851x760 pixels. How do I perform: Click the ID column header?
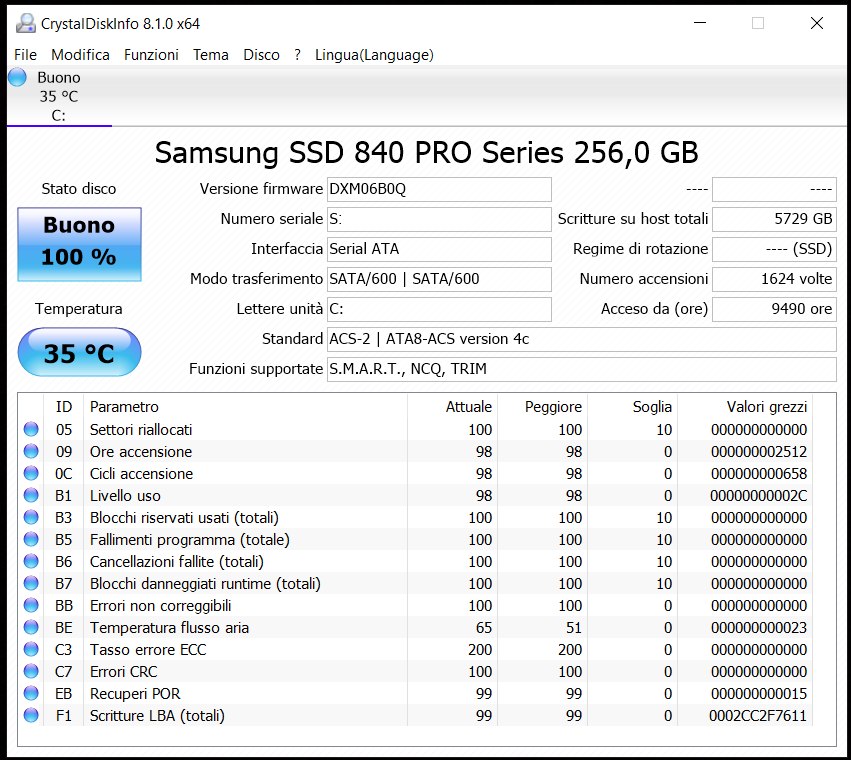pyautogui.click(x=63, y=407)
